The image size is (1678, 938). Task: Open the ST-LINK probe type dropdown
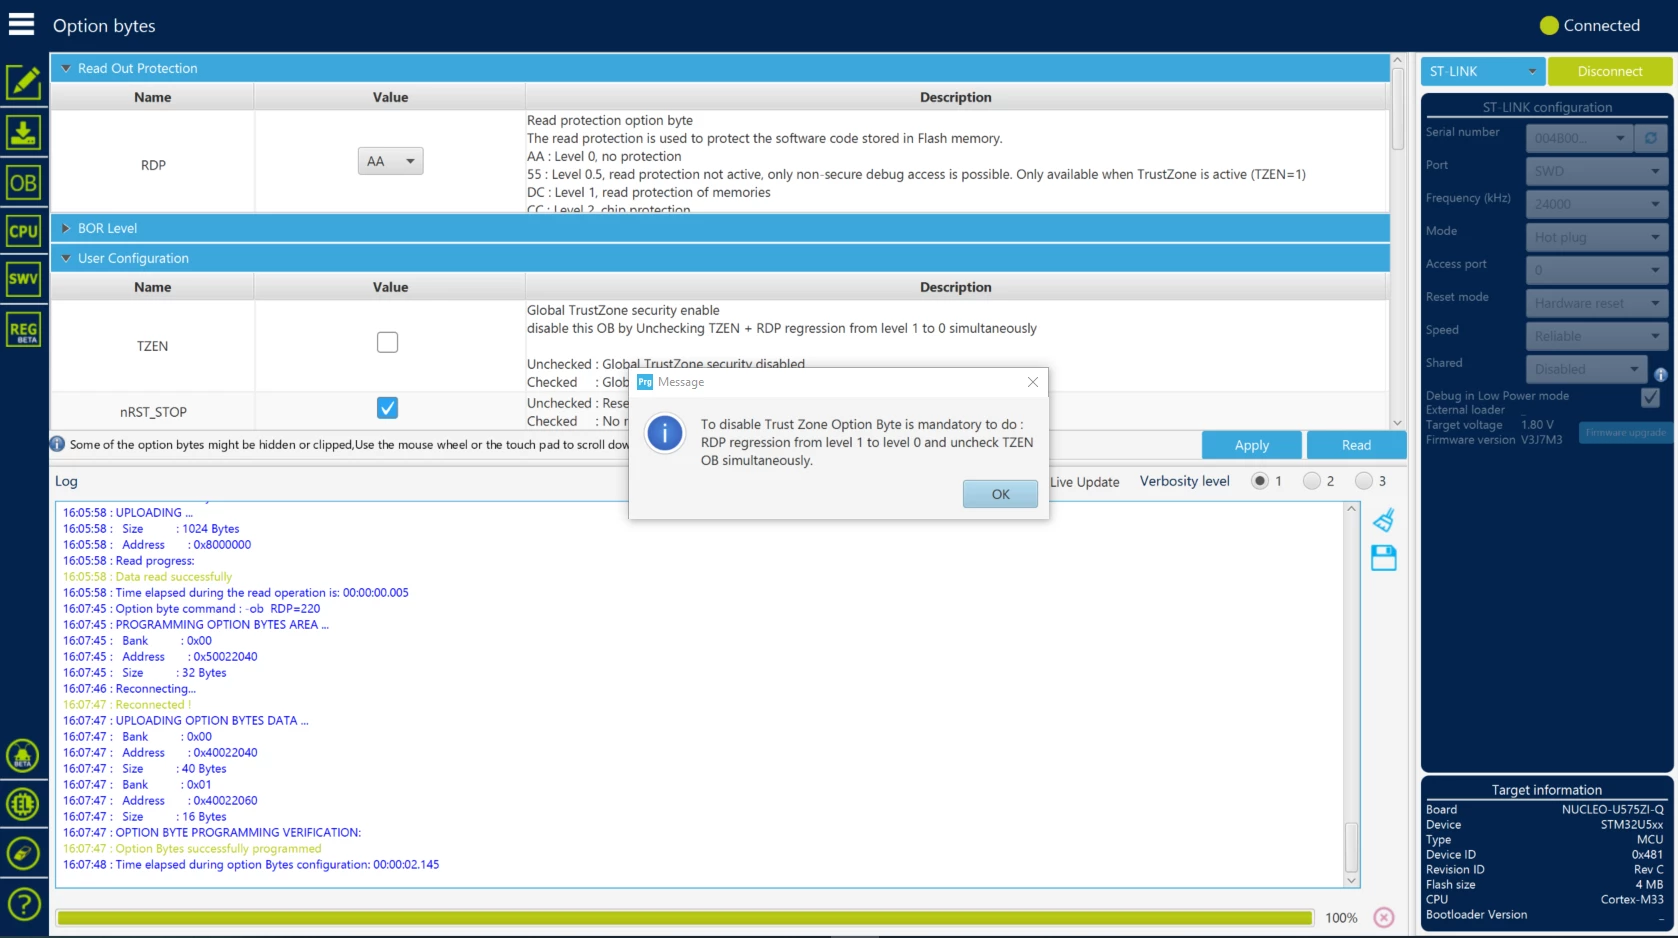tap(1482, 71)
